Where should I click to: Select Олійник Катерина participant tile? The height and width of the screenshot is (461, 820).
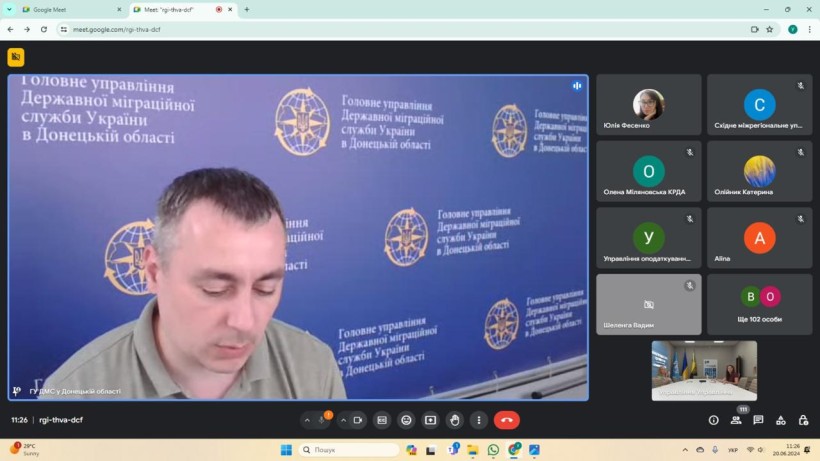point(760,171)
